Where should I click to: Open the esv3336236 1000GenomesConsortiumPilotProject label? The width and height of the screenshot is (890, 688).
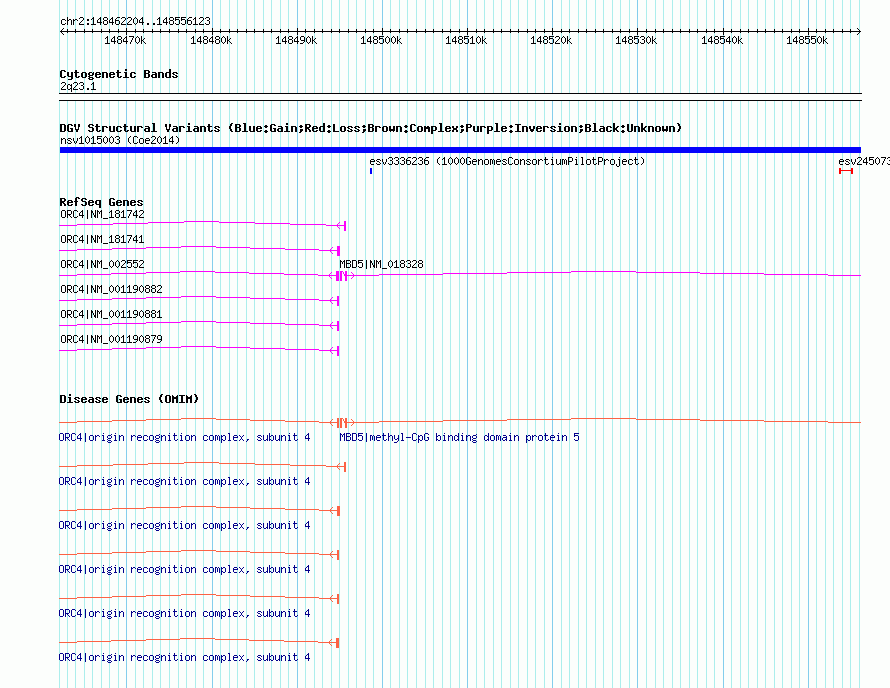pos(507,161)
